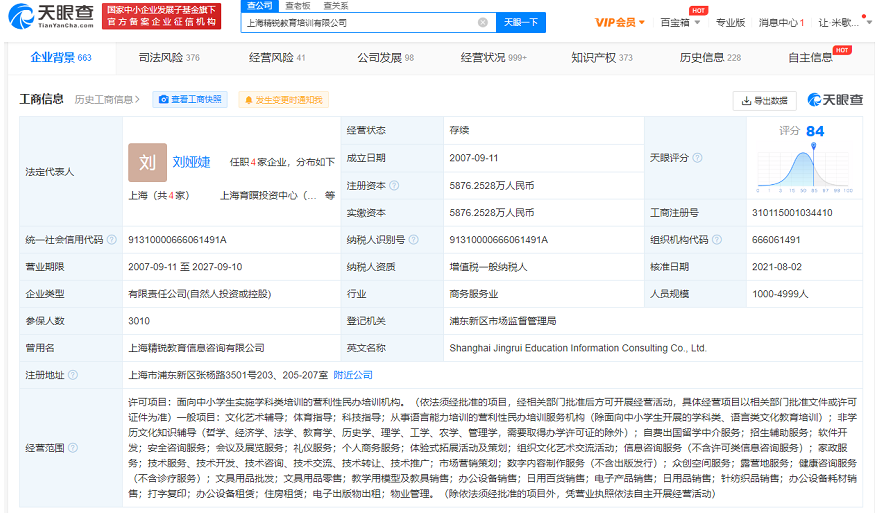Click the TianYanCha logo
876x520 pixels.
tap(51, 16)
